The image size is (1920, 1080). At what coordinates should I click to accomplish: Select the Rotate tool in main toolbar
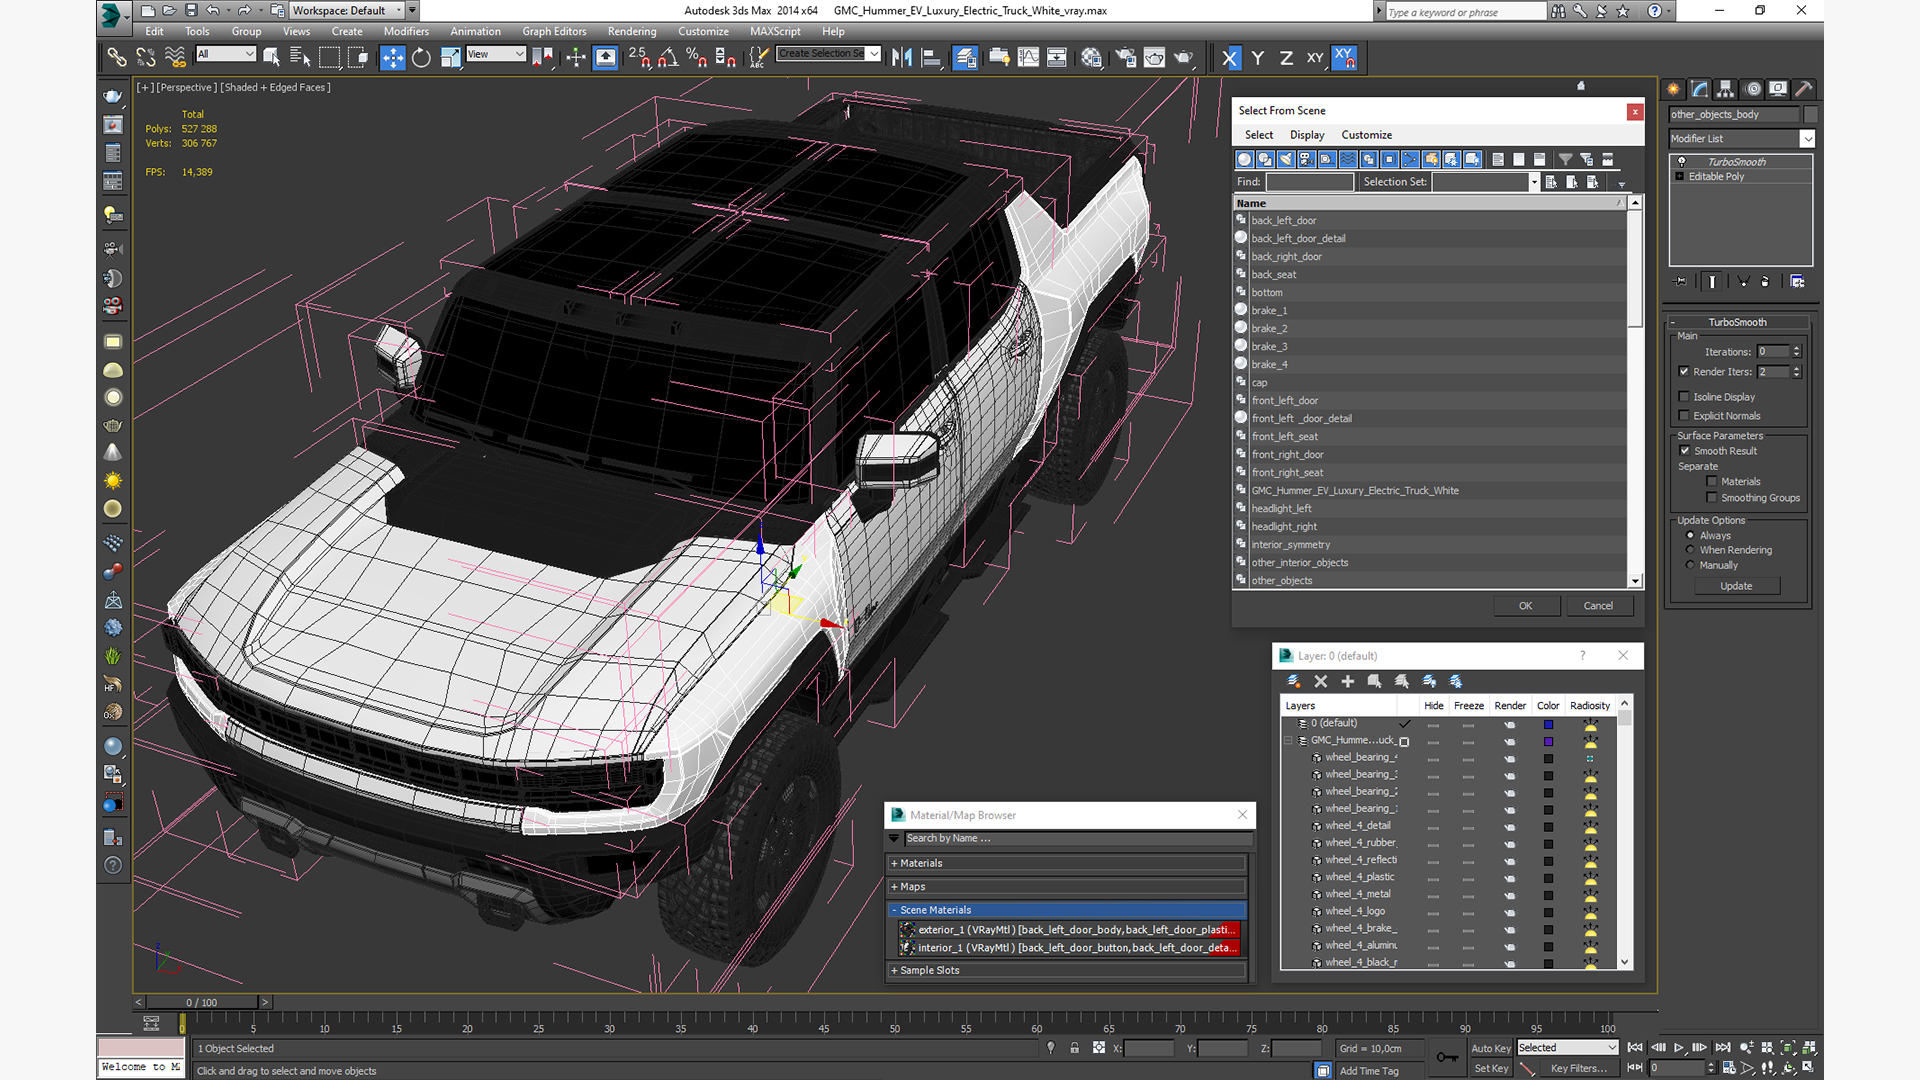pyautogui.click(x=421, y=58)
